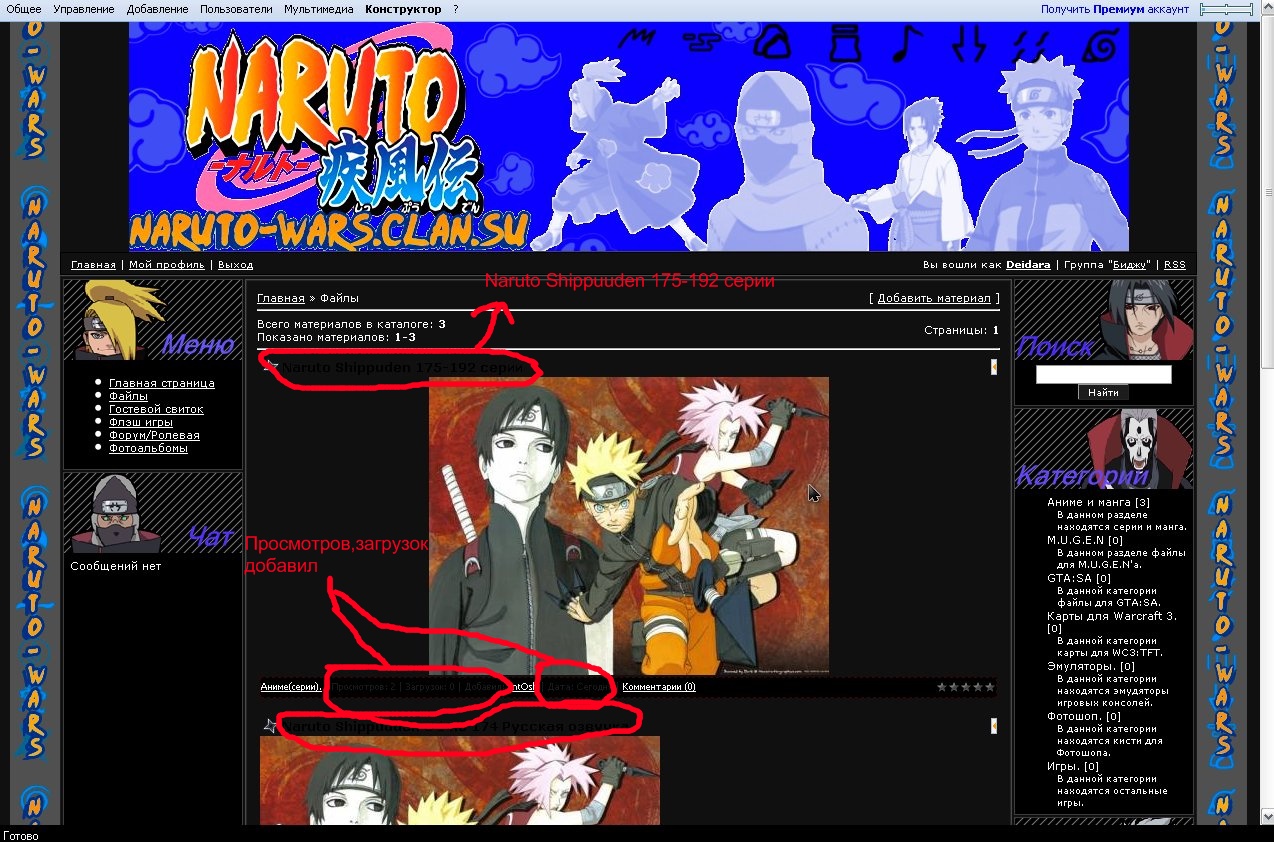The width and height of the screenshot is (1274, 842).
Task: Click the moderation arrow icon of 174 Русская озвучка entry
Action: 993,726
